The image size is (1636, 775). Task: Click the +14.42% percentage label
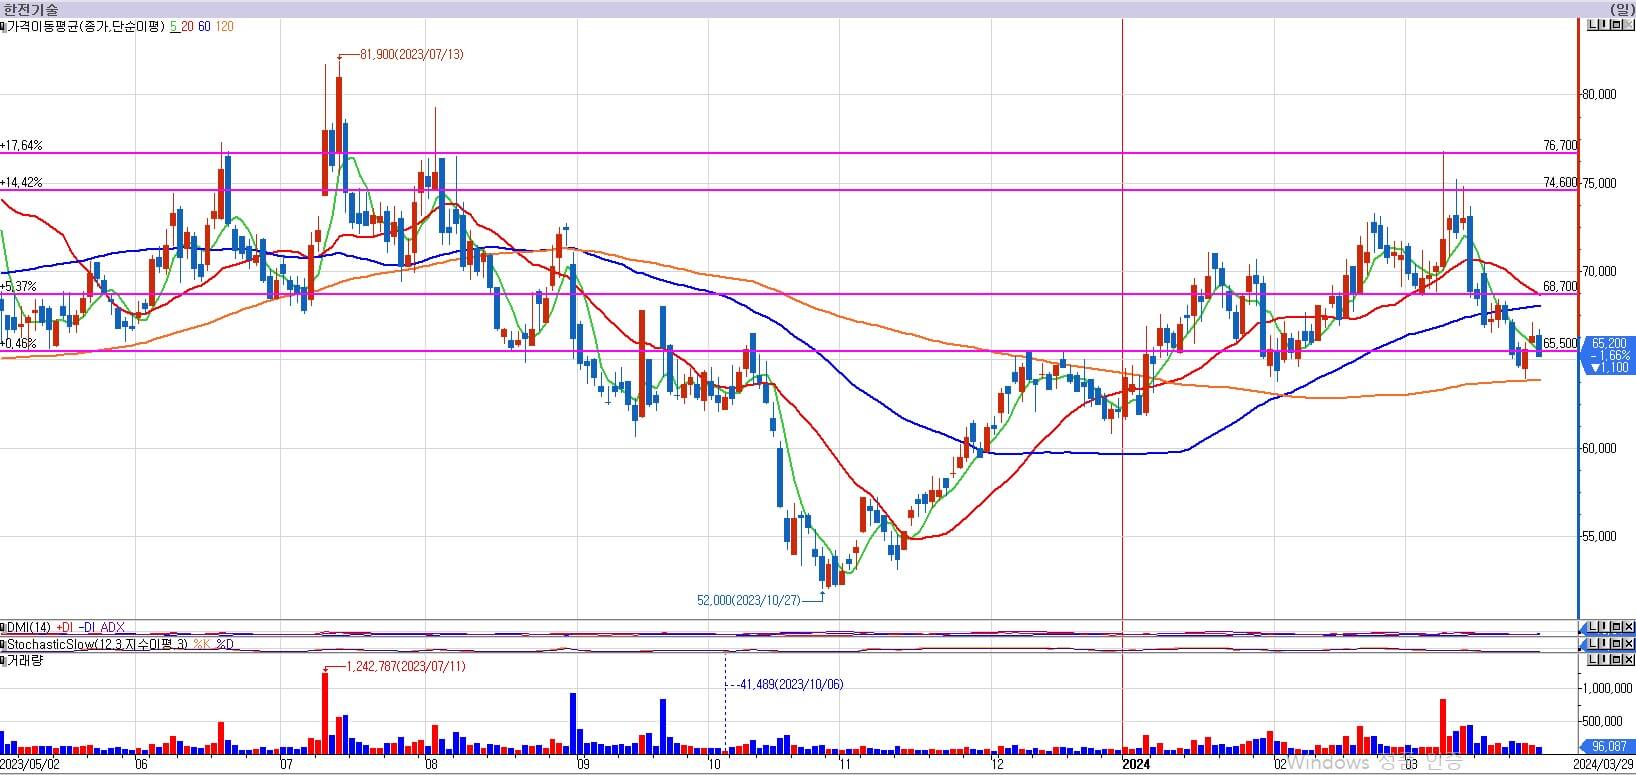(x=22, y=183)
